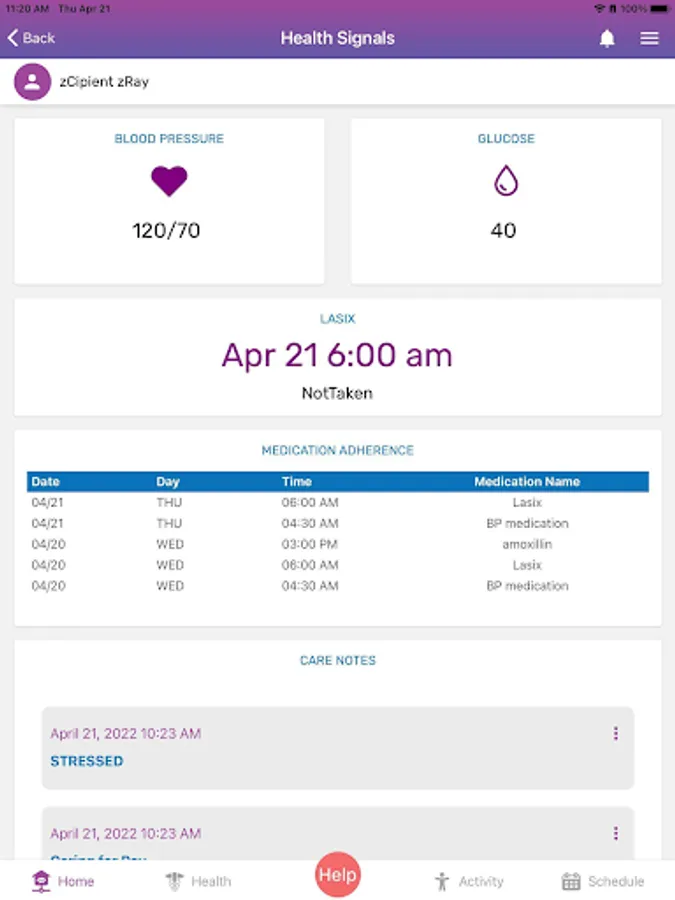Select the 120/70 blood pressure reading
675x900 pixels.
167,231
